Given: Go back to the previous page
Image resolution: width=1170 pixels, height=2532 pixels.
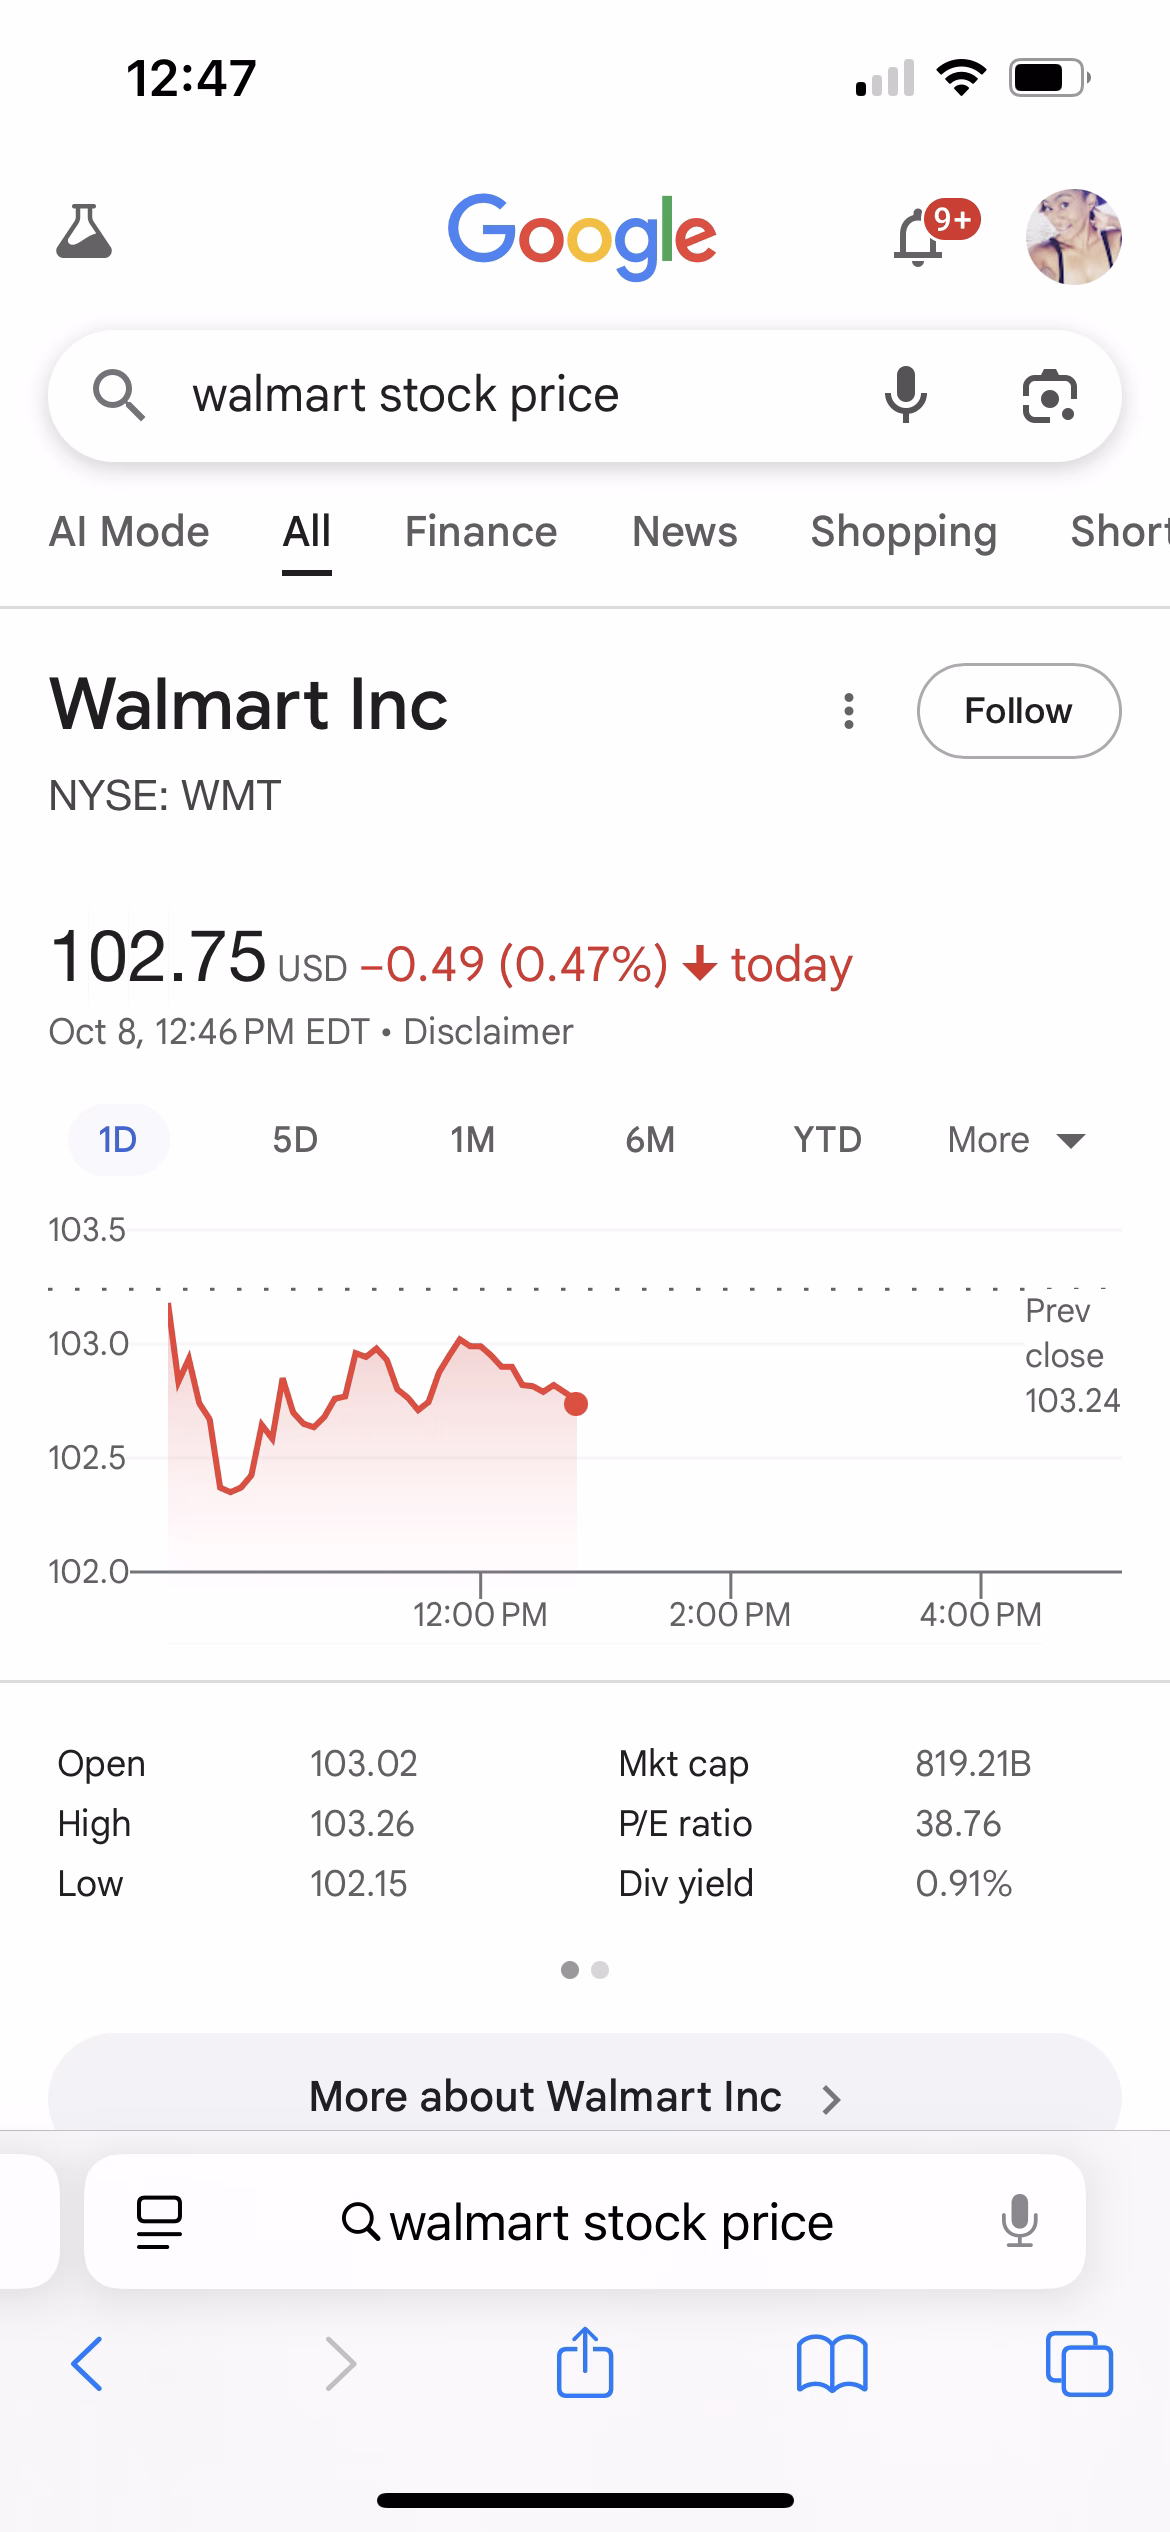Looking at the screenshot, I should (88, 2364).
